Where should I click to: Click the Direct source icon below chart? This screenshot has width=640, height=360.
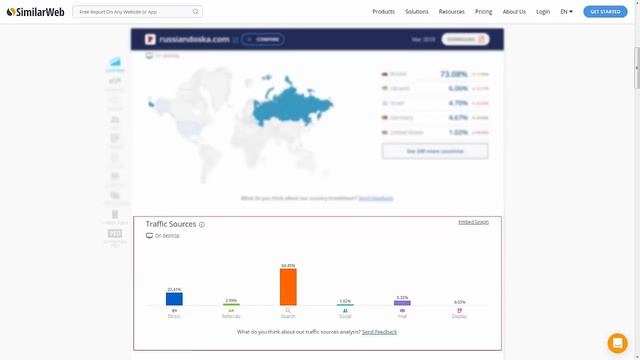(174, 311)
